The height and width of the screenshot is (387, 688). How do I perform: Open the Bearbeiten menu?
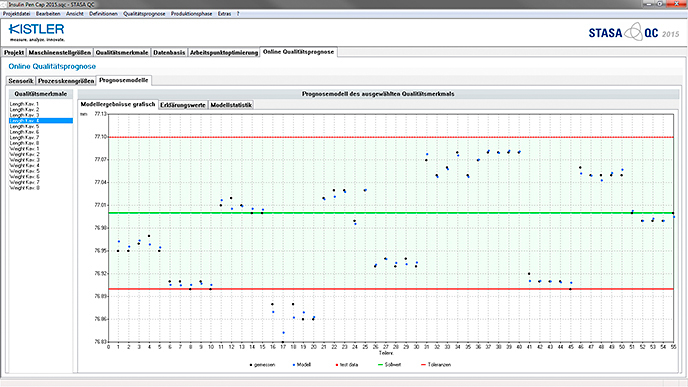[x=48, y=14]
